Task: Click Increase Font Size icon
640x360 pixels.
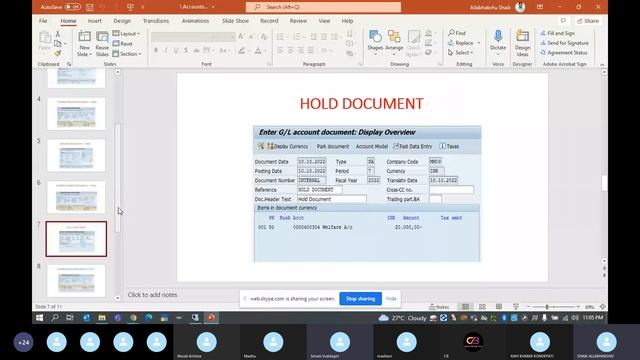Action: click(241, 37)
